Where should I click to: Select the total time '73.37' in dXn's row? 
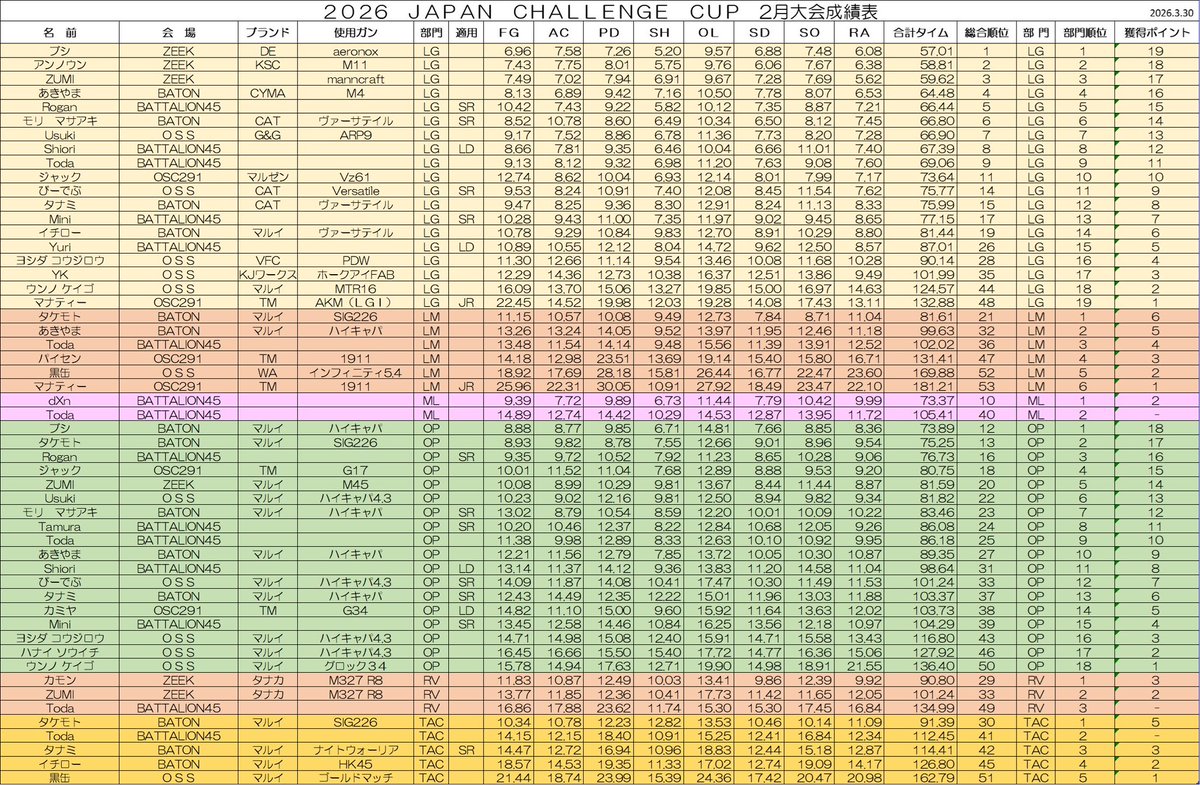coord(920,399)
